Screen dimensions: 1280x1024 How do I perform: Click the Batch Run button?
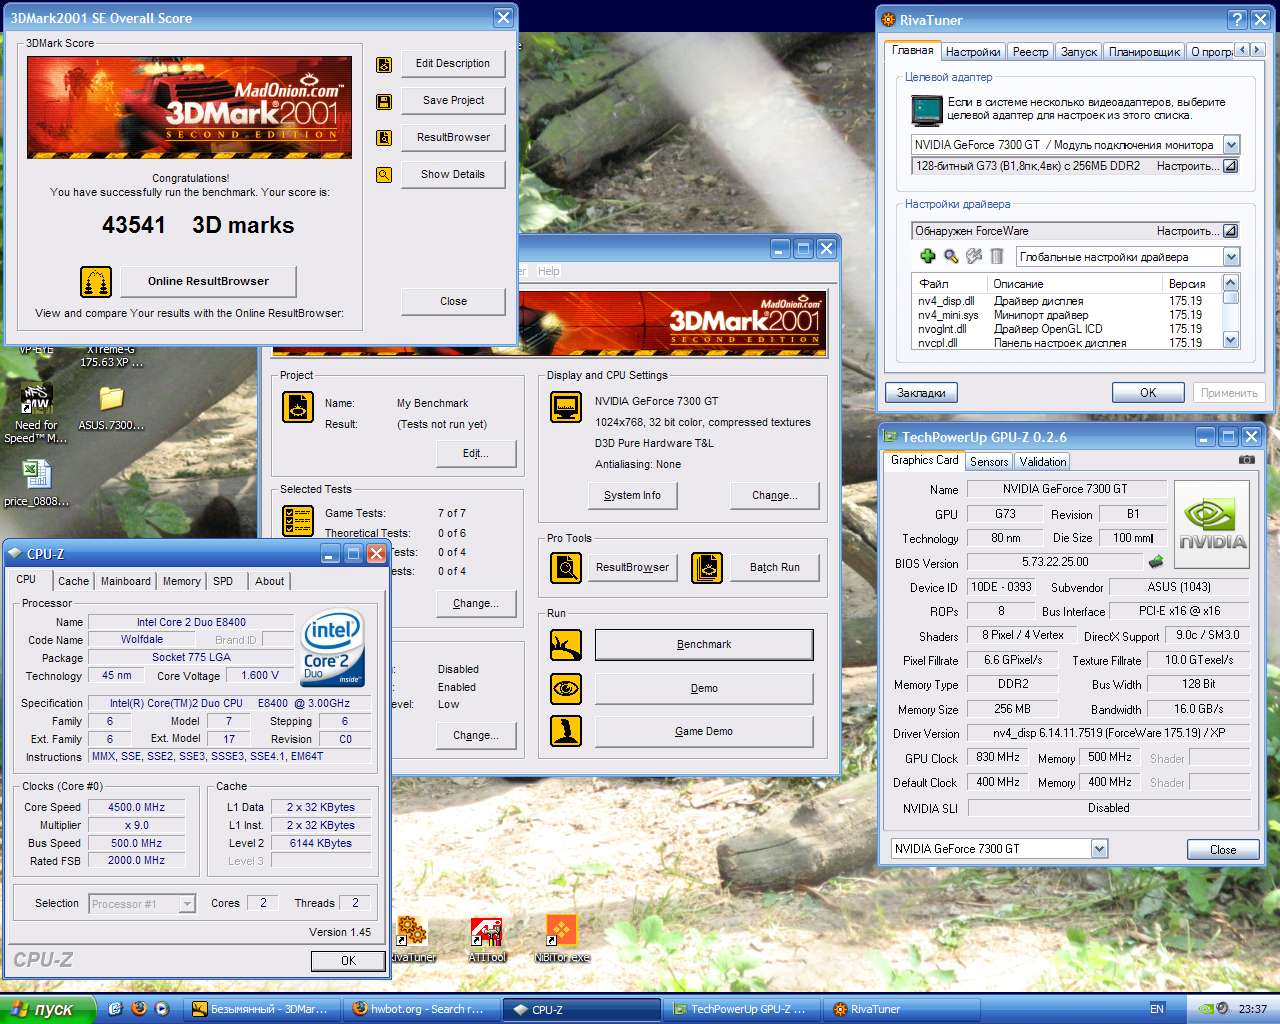tap(775, 567)
